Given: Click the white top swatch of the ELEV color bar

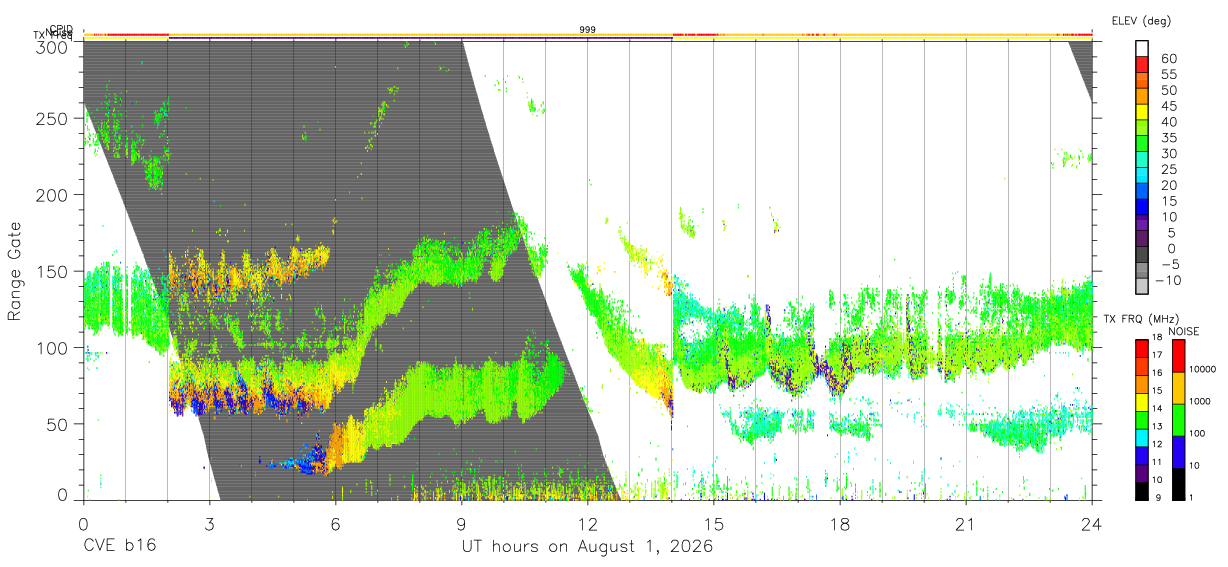Looking at the screenshot, I should click(x=1141, y=48).
